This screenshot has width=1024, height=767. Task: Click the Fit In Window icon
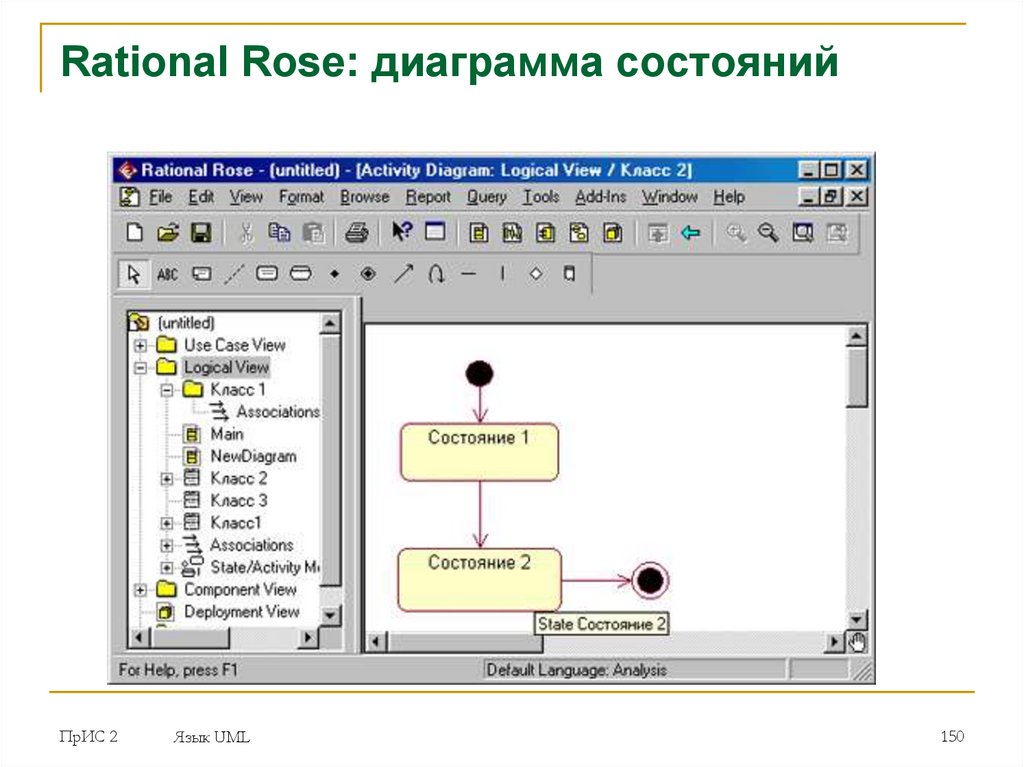(x=803, y=233)
